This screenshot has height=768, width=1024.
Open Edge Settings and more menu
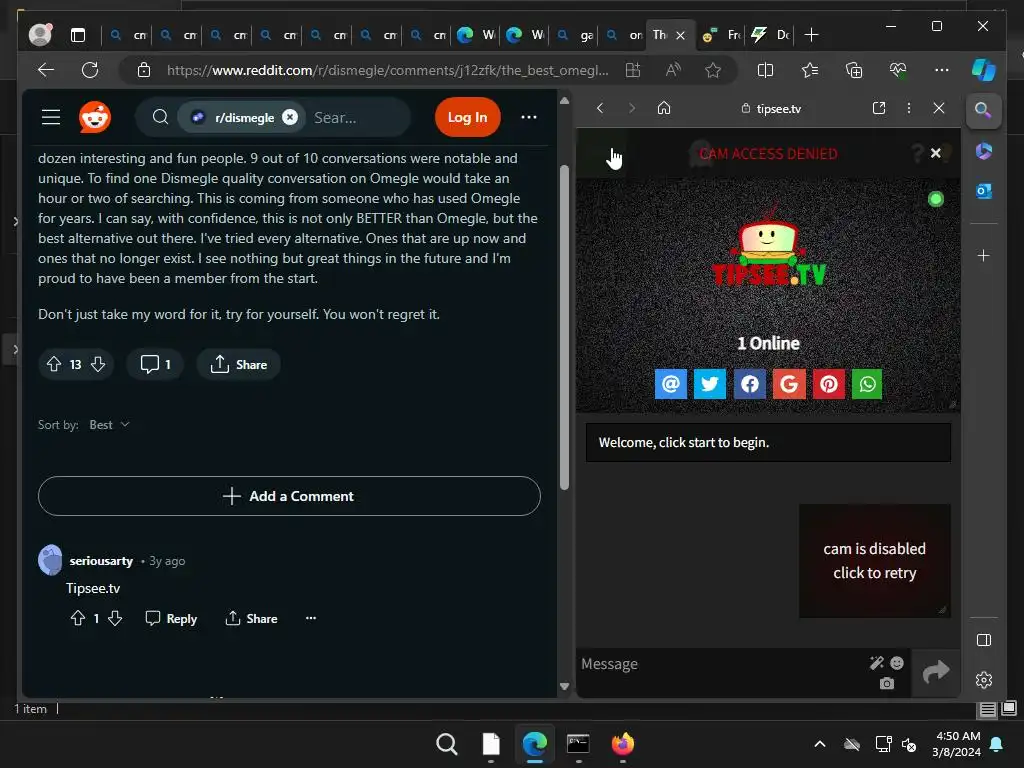(x=941, y=70)
